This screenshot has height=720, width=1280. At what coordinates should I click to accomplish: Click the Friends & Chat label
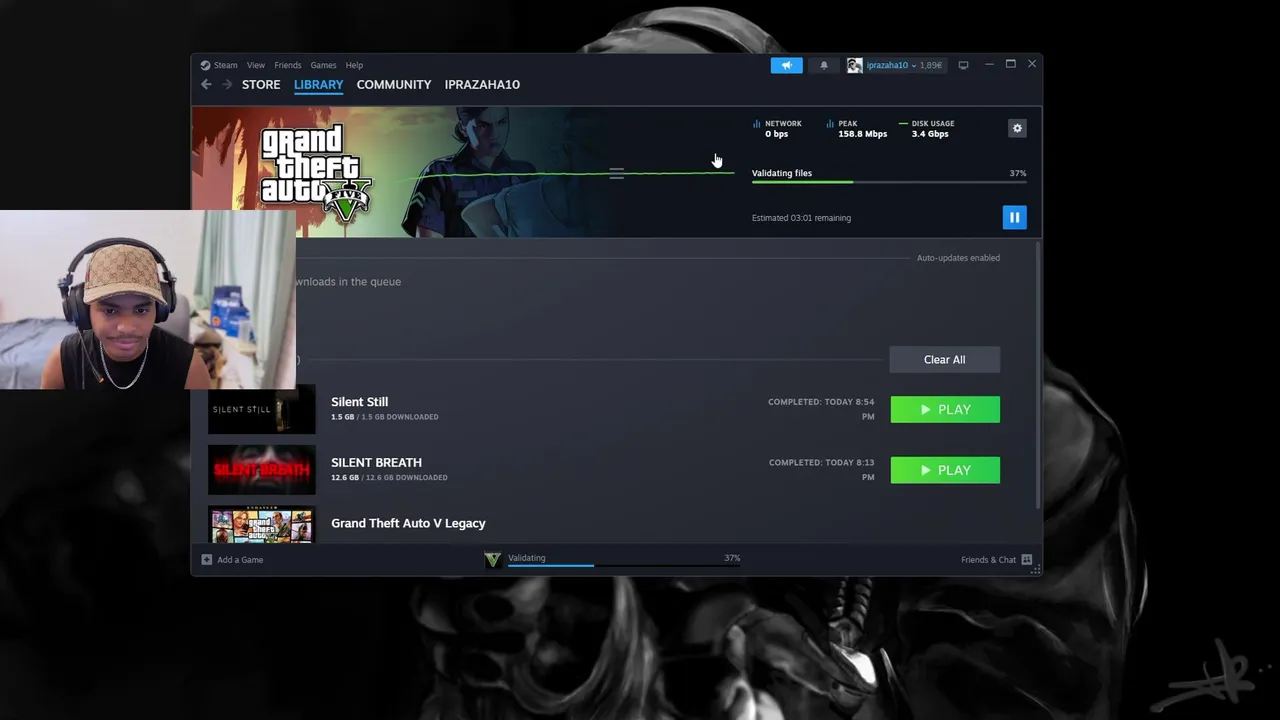click(988, 560)
